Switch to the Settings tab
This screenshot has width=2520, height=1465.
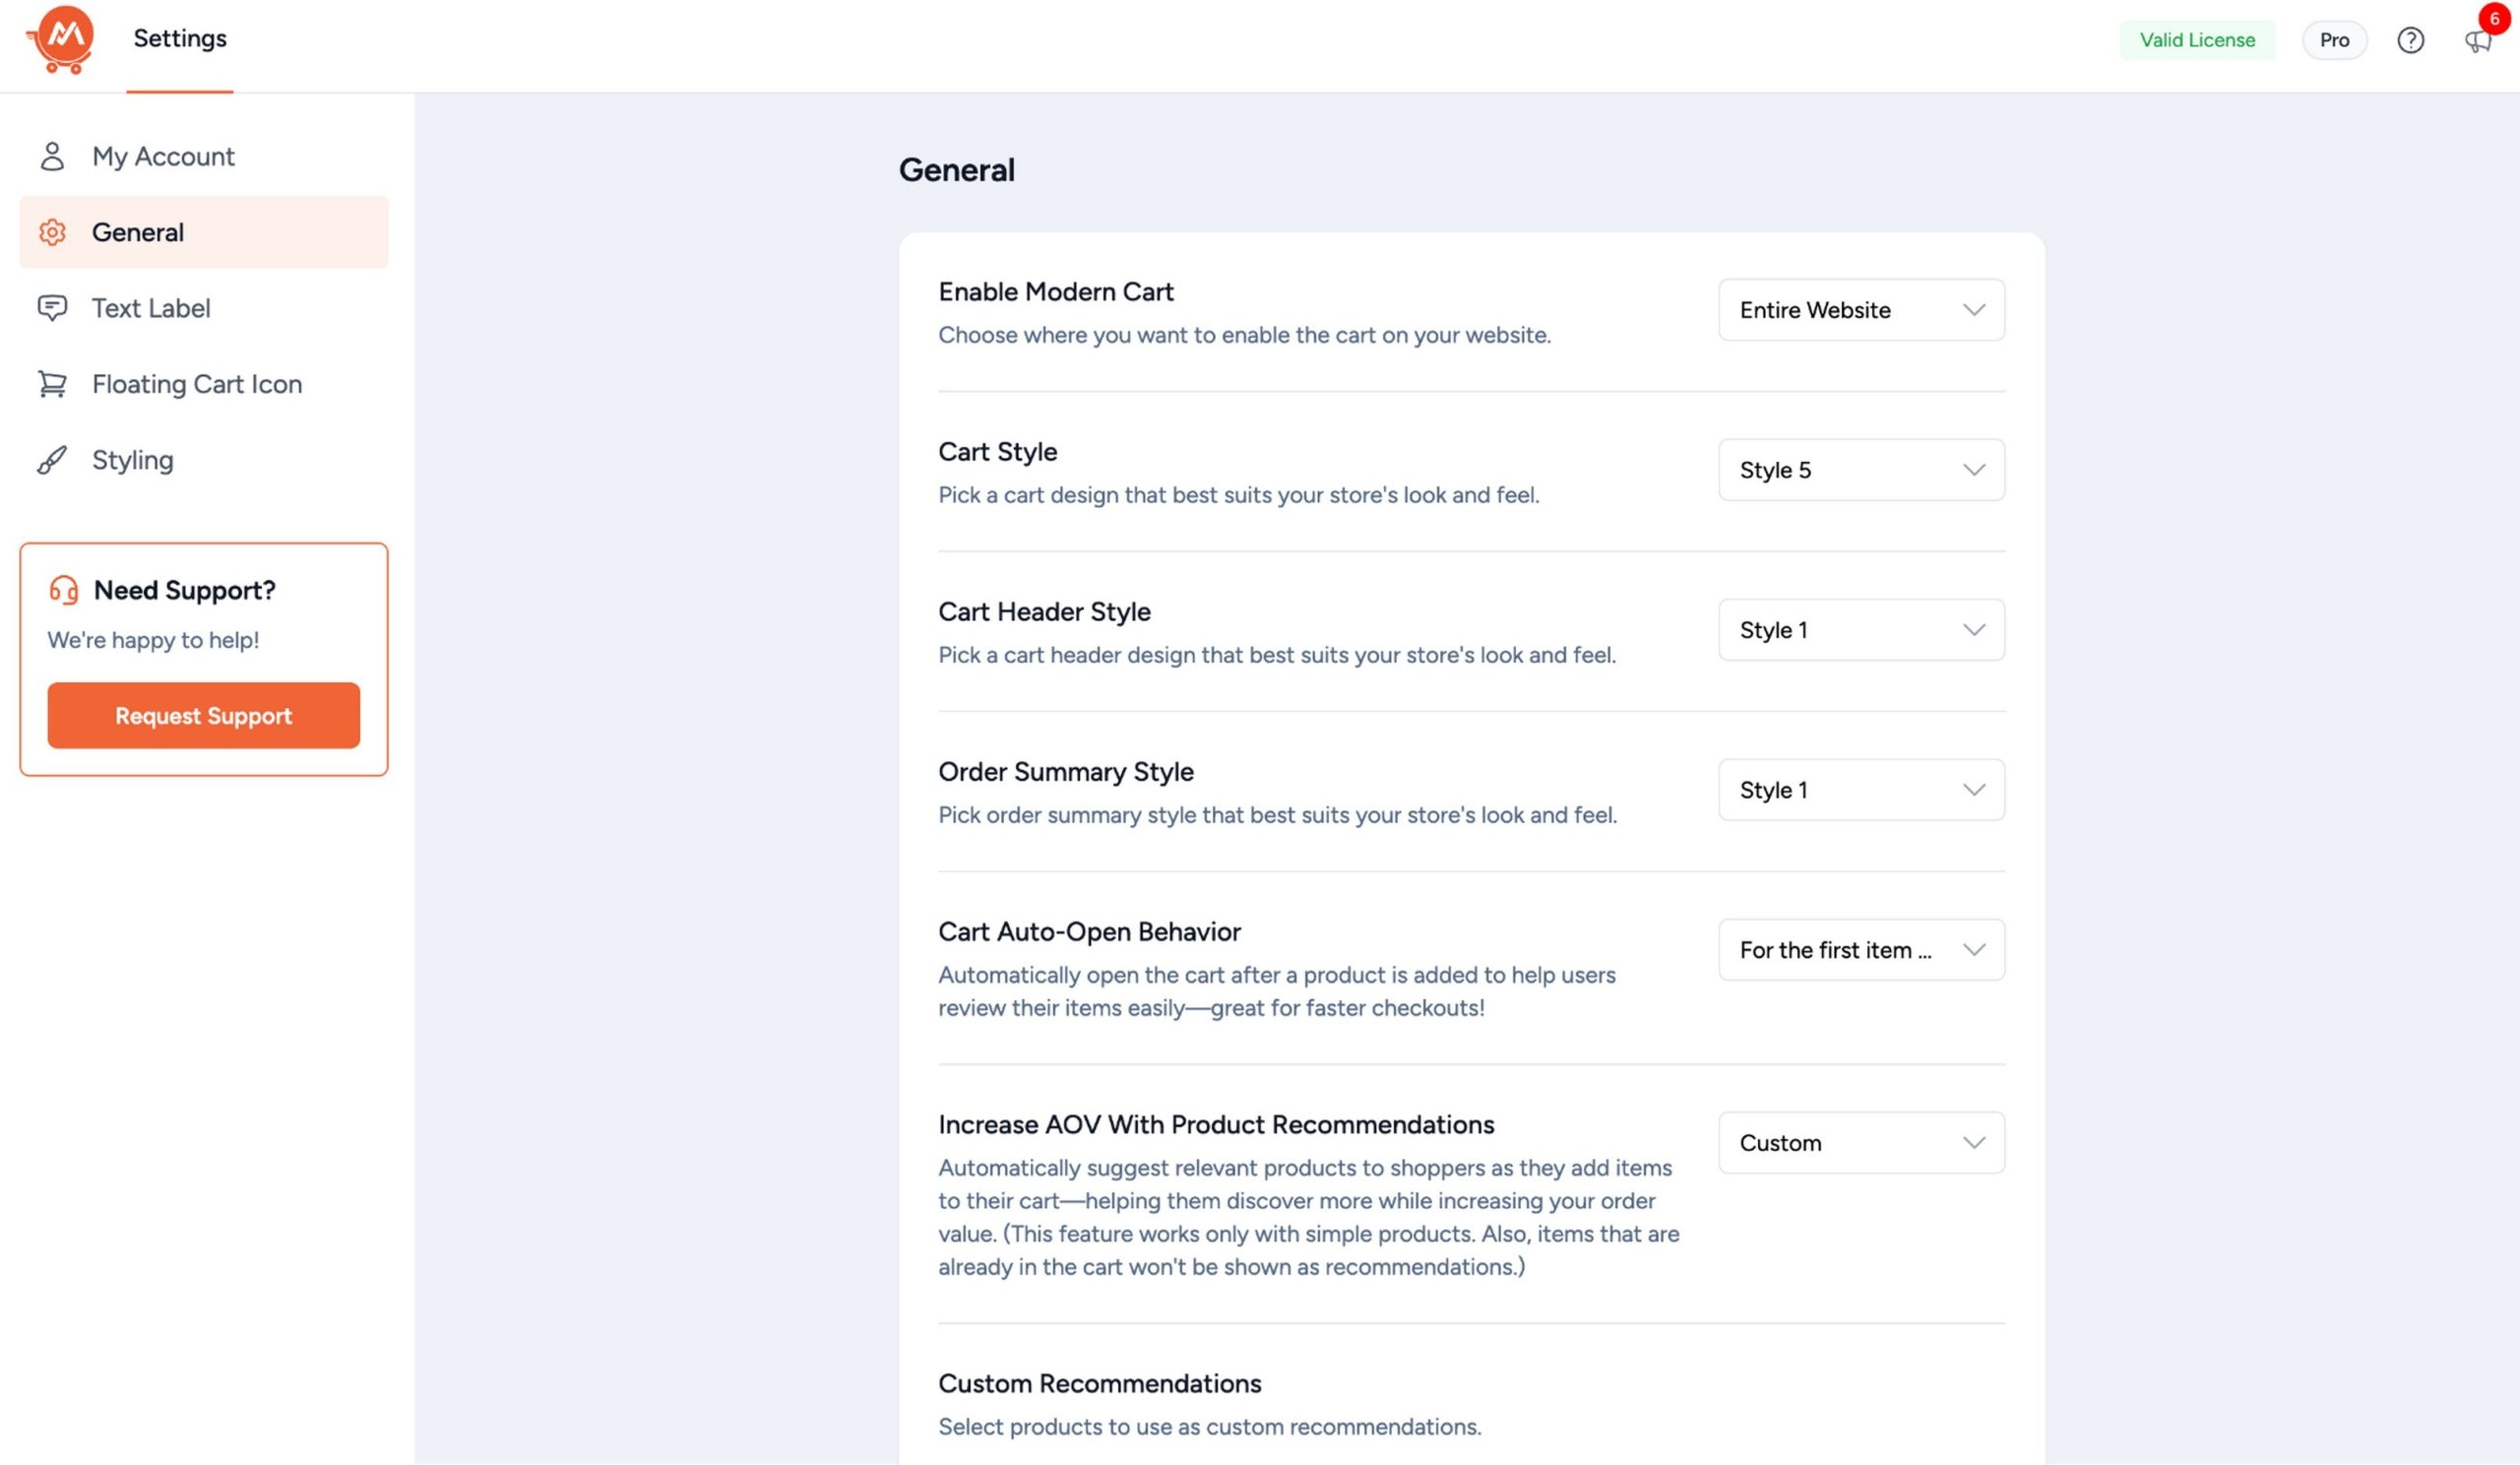coord(180,39)
